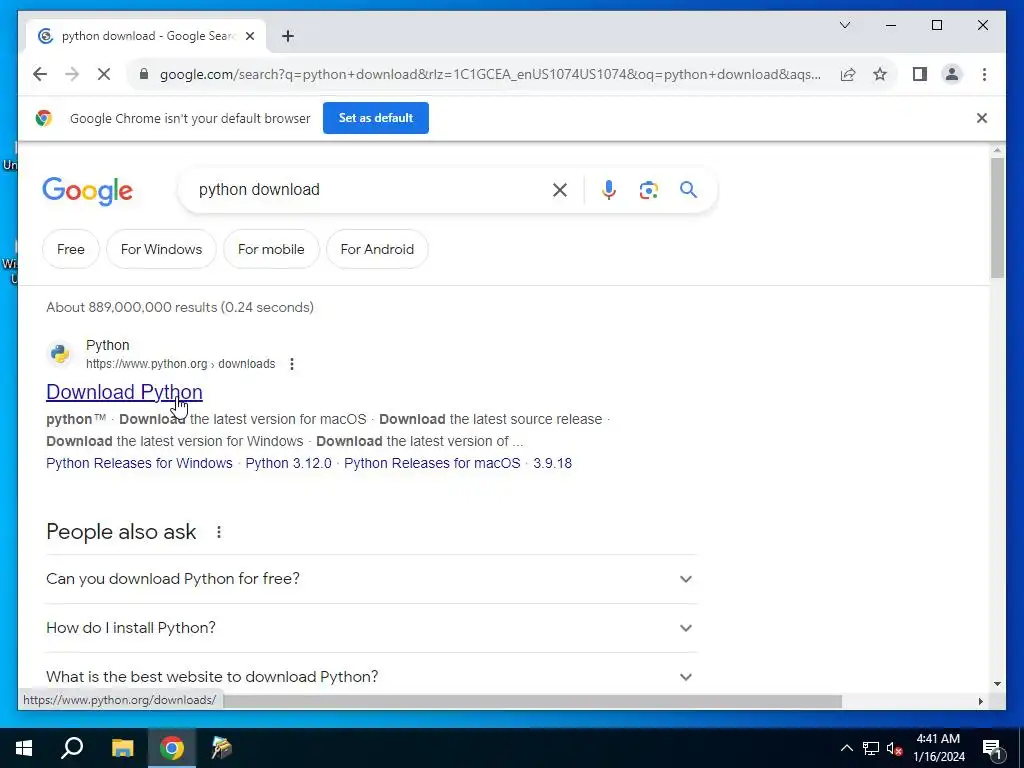Open Windows taskbar search
Image resolution: width=1024 pixels, height=768 pixels.
[72, 748]
